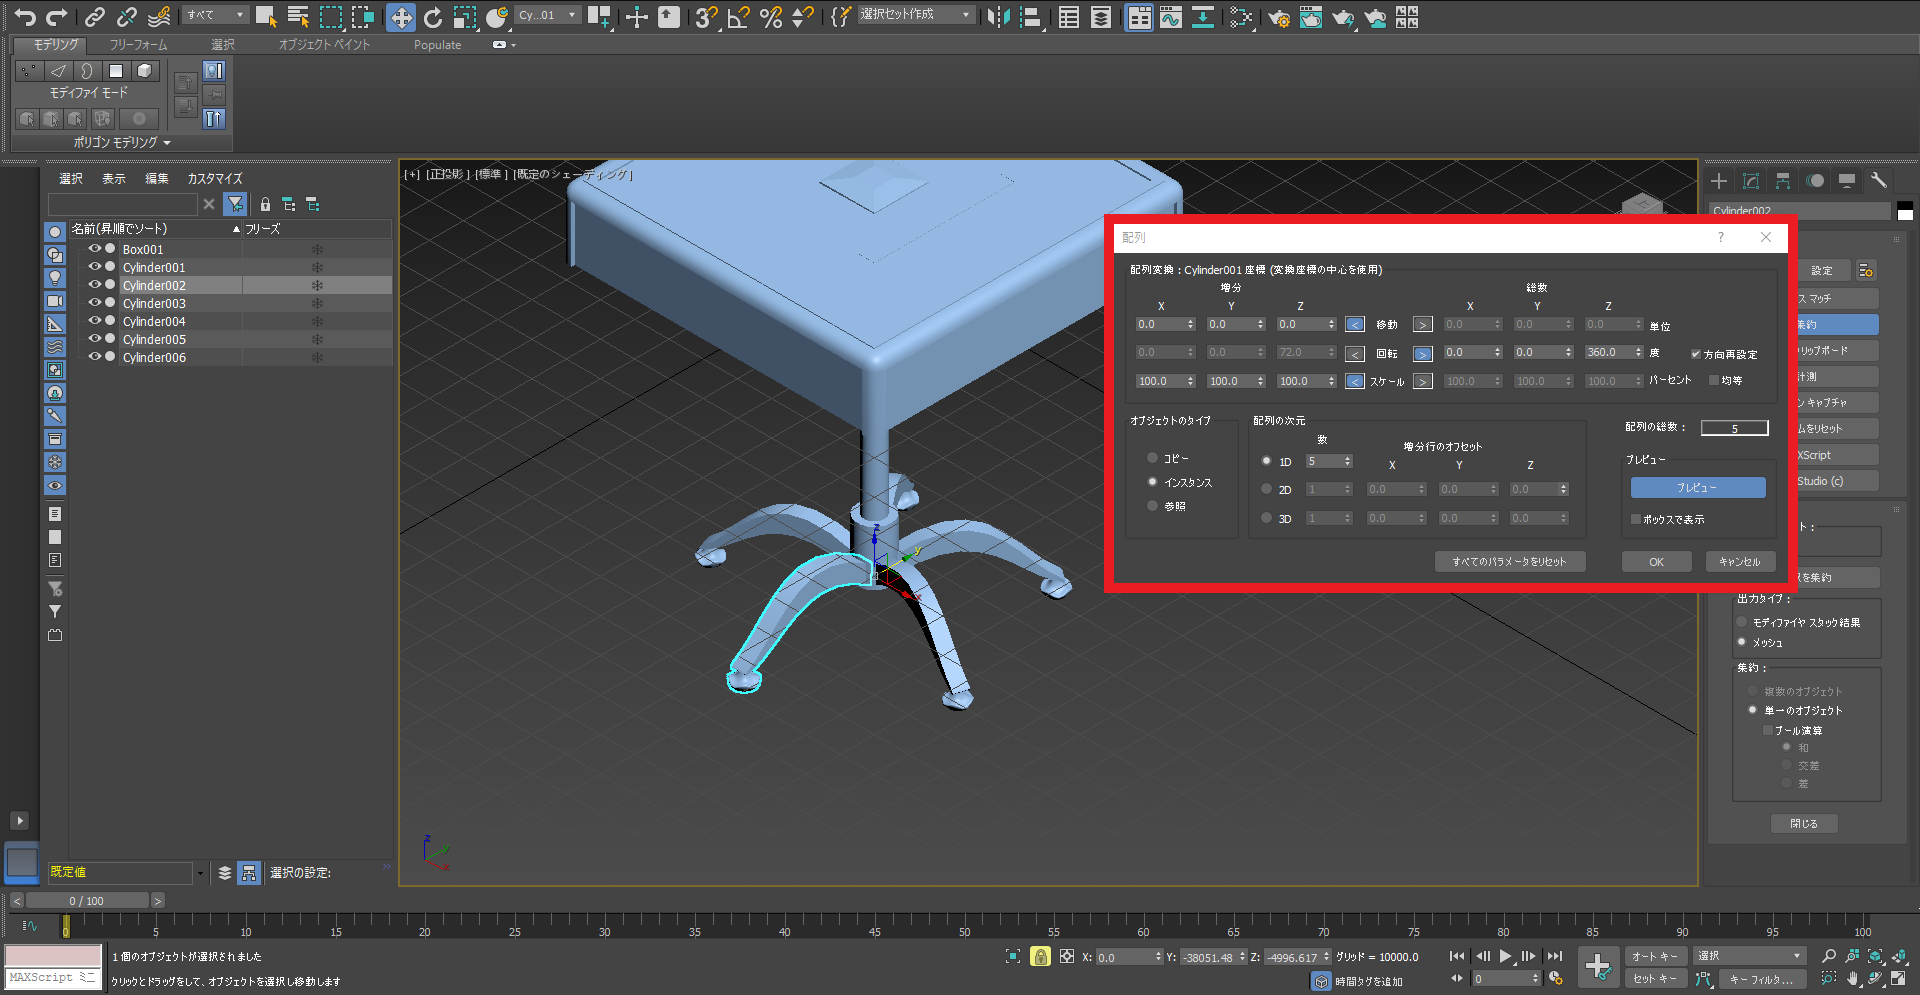Image resolution: width=1920 pixels, height=995 pixels.
Task: Toggle the selection lock padlock icon
Action: tap(1040, 957)
